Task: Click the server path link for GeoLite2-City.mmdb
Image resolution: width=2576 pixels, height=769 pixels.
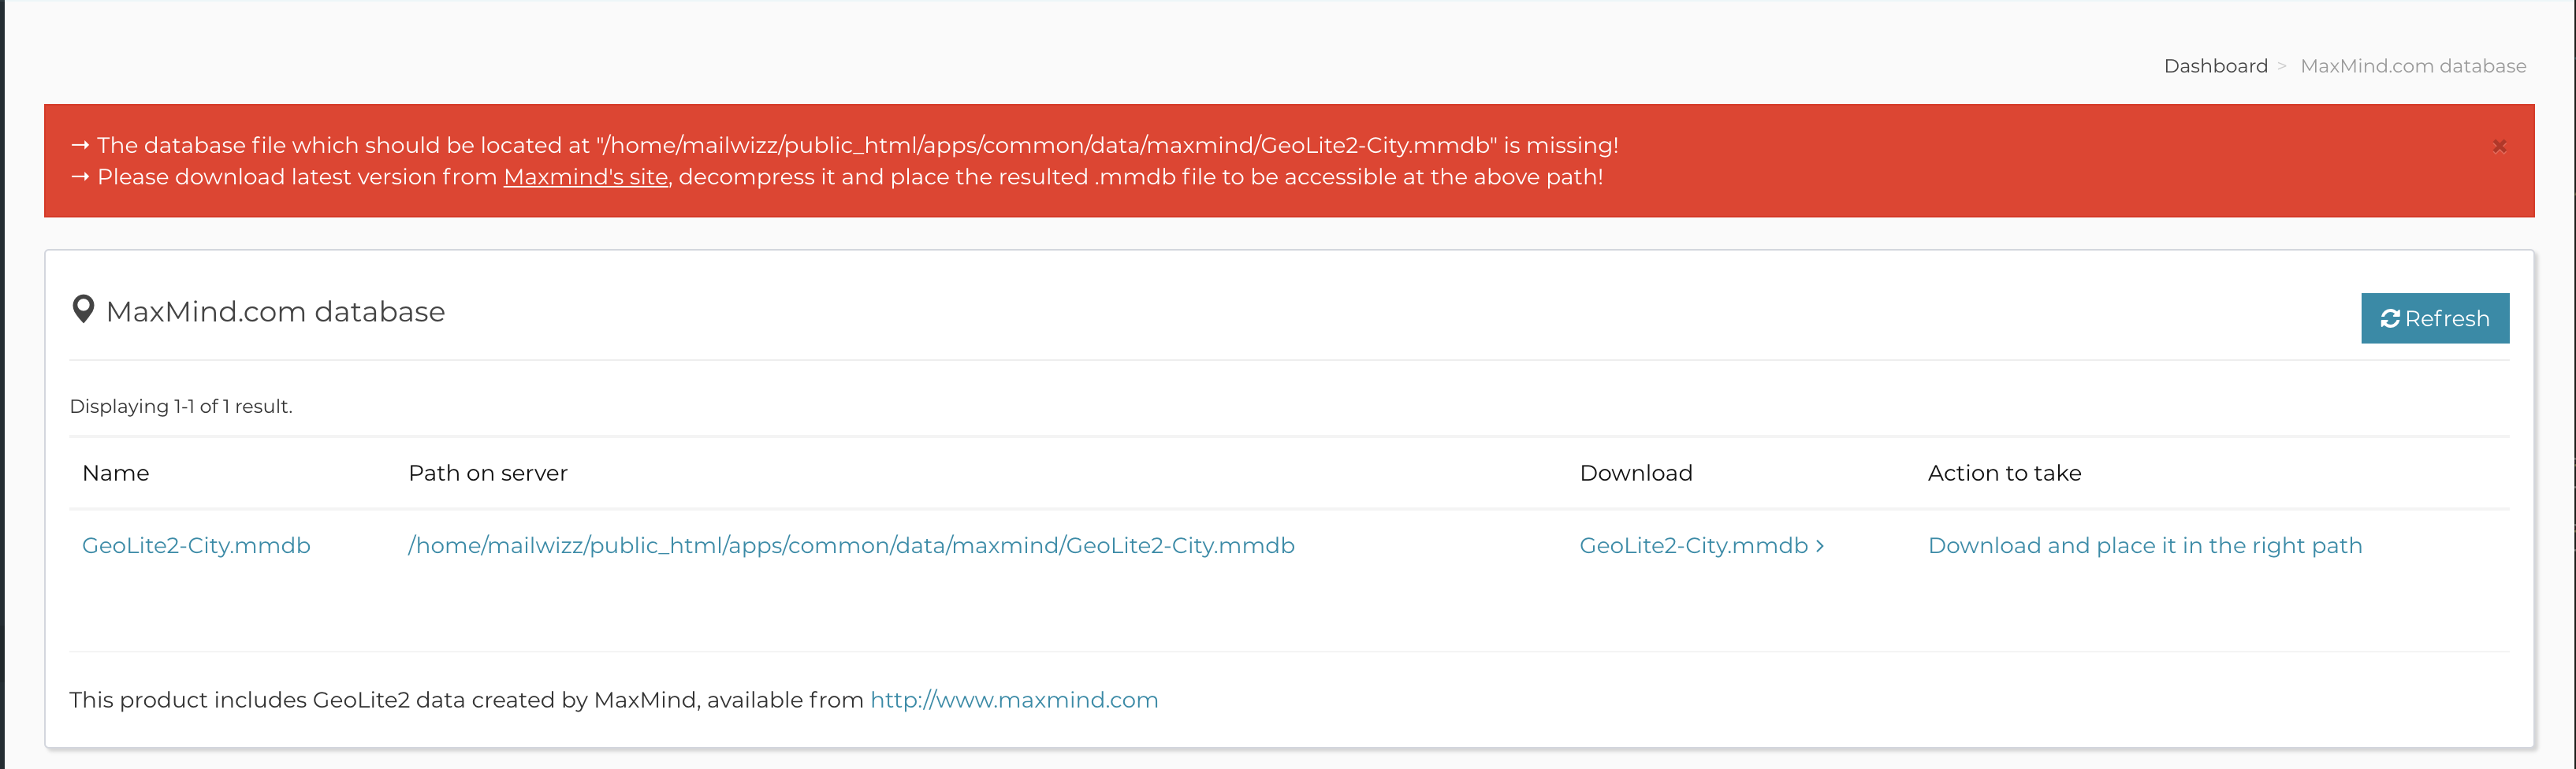Action: (x=851, y=545)
